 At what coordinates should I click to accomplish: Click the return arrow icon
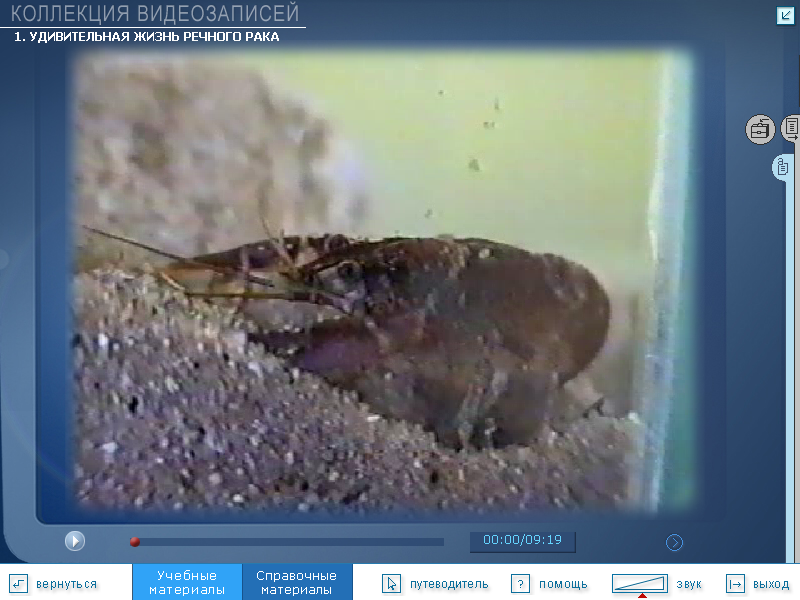(x=18, y=584)
